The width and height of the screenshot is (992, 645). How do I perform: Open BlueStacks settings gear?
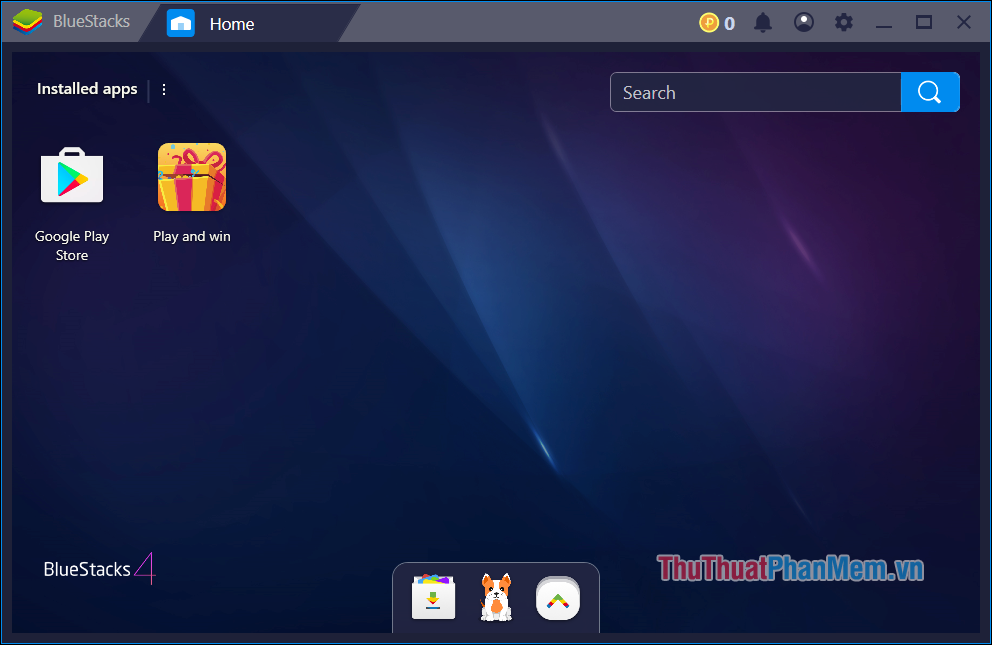pos(843,22)
